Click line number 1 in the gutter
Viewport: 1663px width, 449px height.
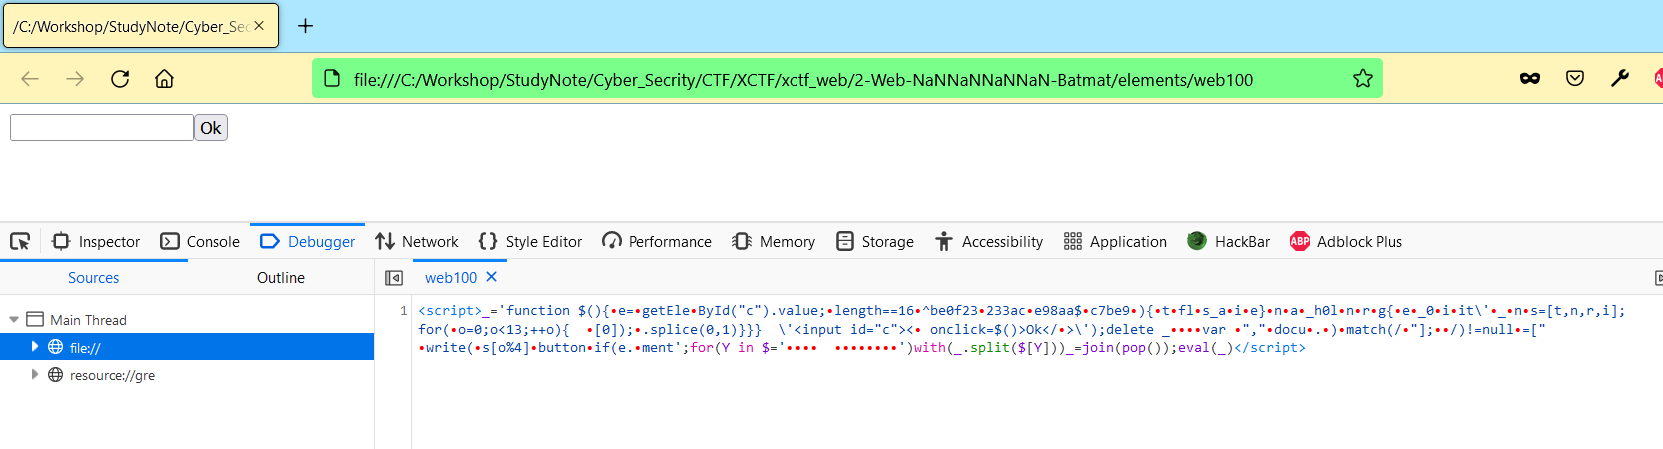(404, 311)
